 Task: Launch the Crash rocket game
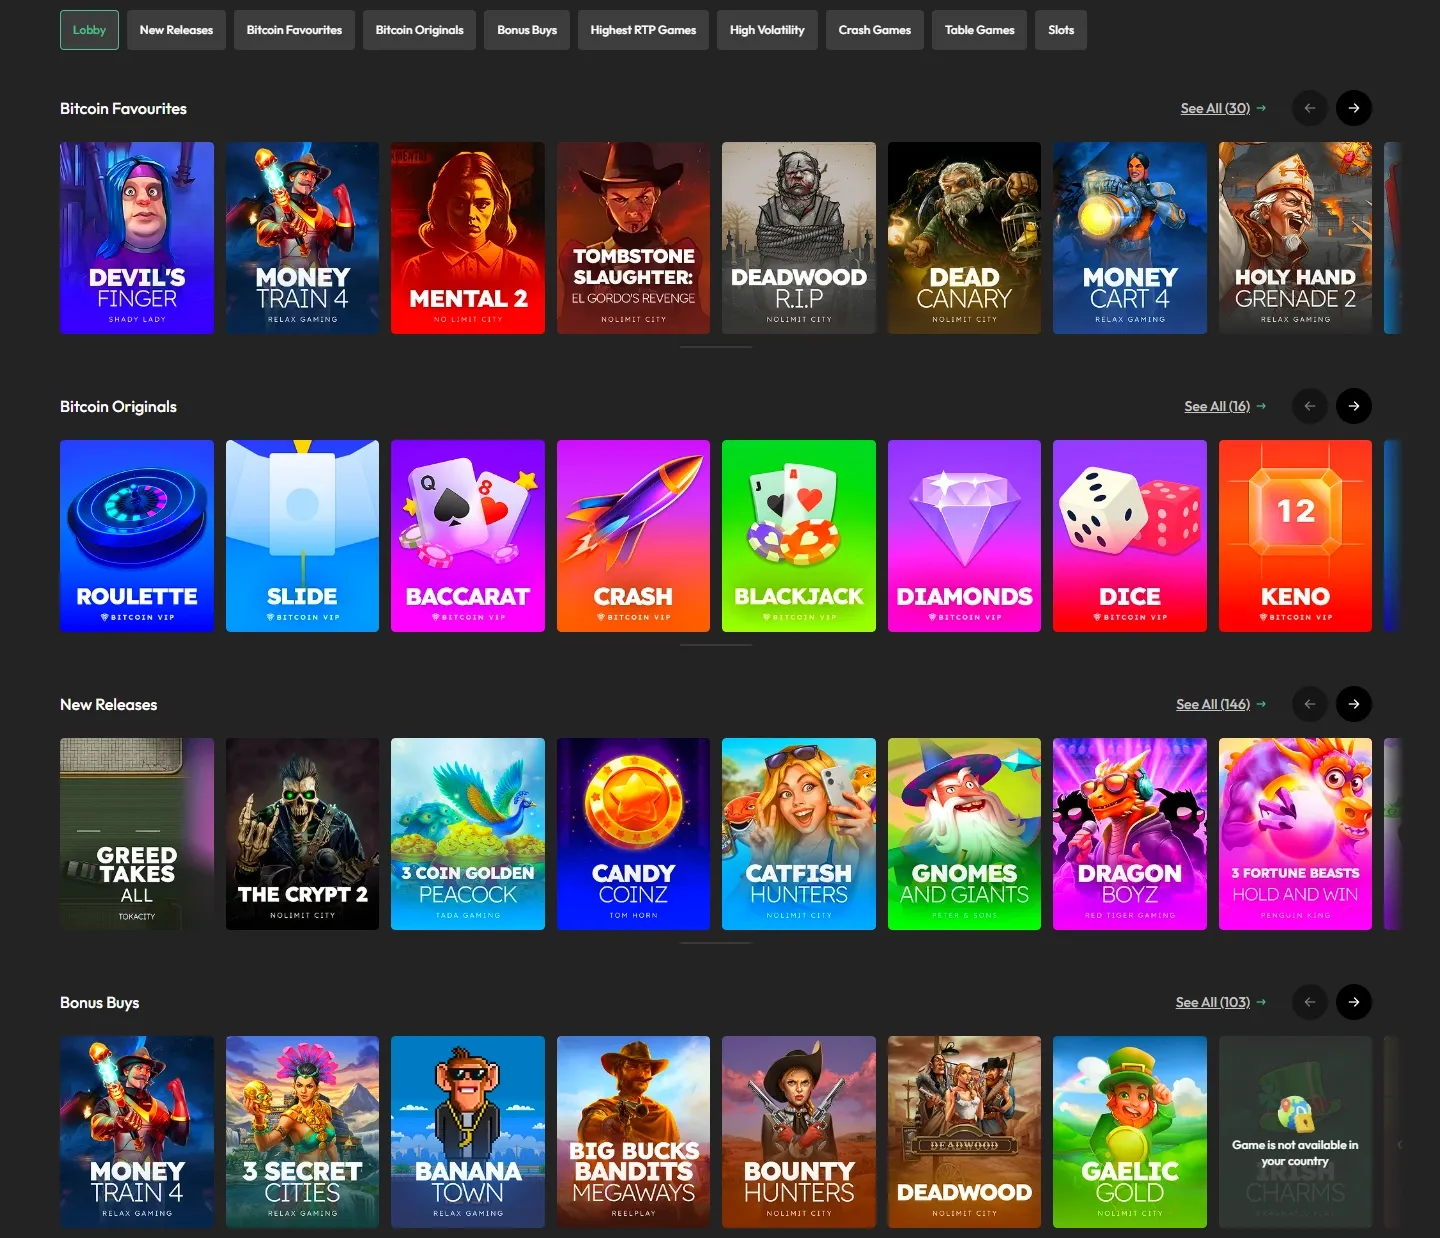coord(633,536)
